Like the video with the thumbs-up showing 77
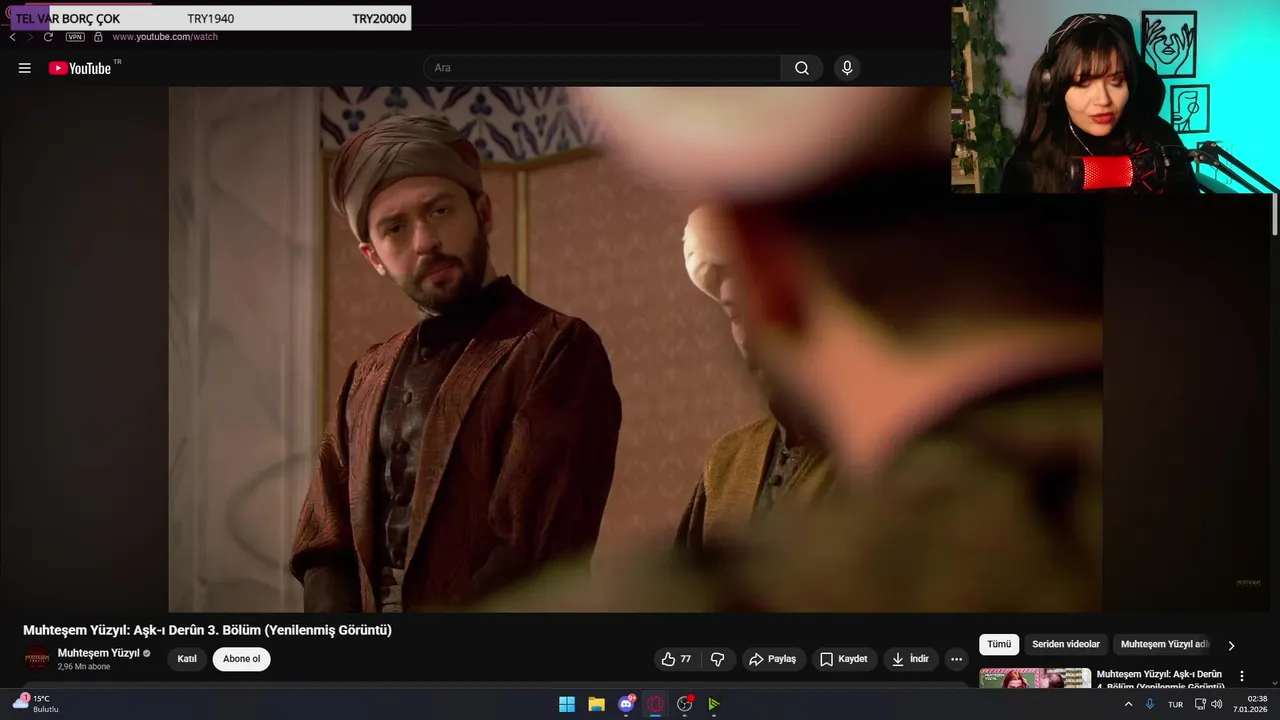1280x720 pixels. point(676,659)
